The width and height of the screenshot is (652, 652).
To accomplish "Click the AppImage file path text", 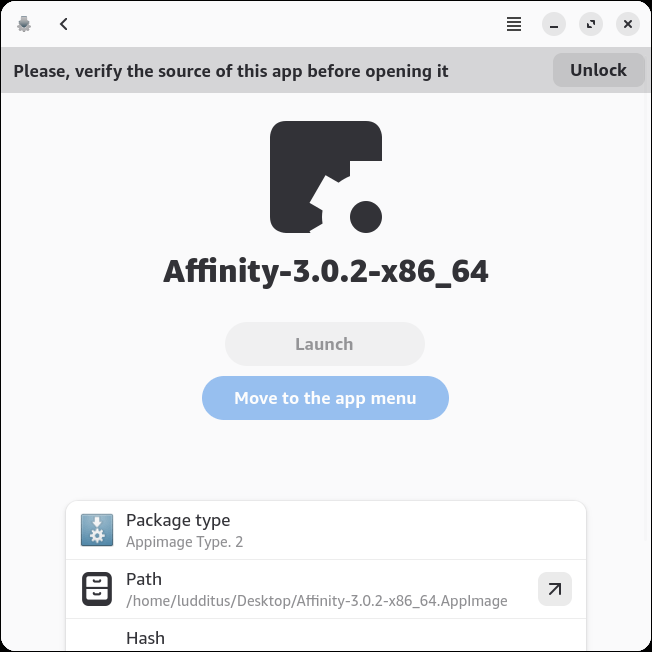I will (x=317, y=601).
